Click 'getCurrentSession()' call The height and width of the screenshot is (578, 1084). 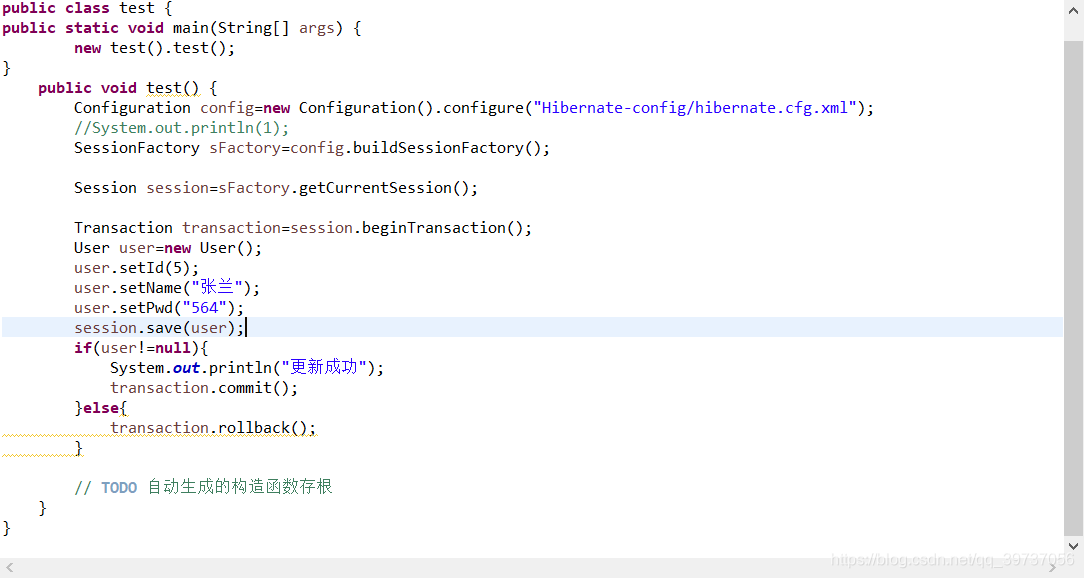(384, 188)
